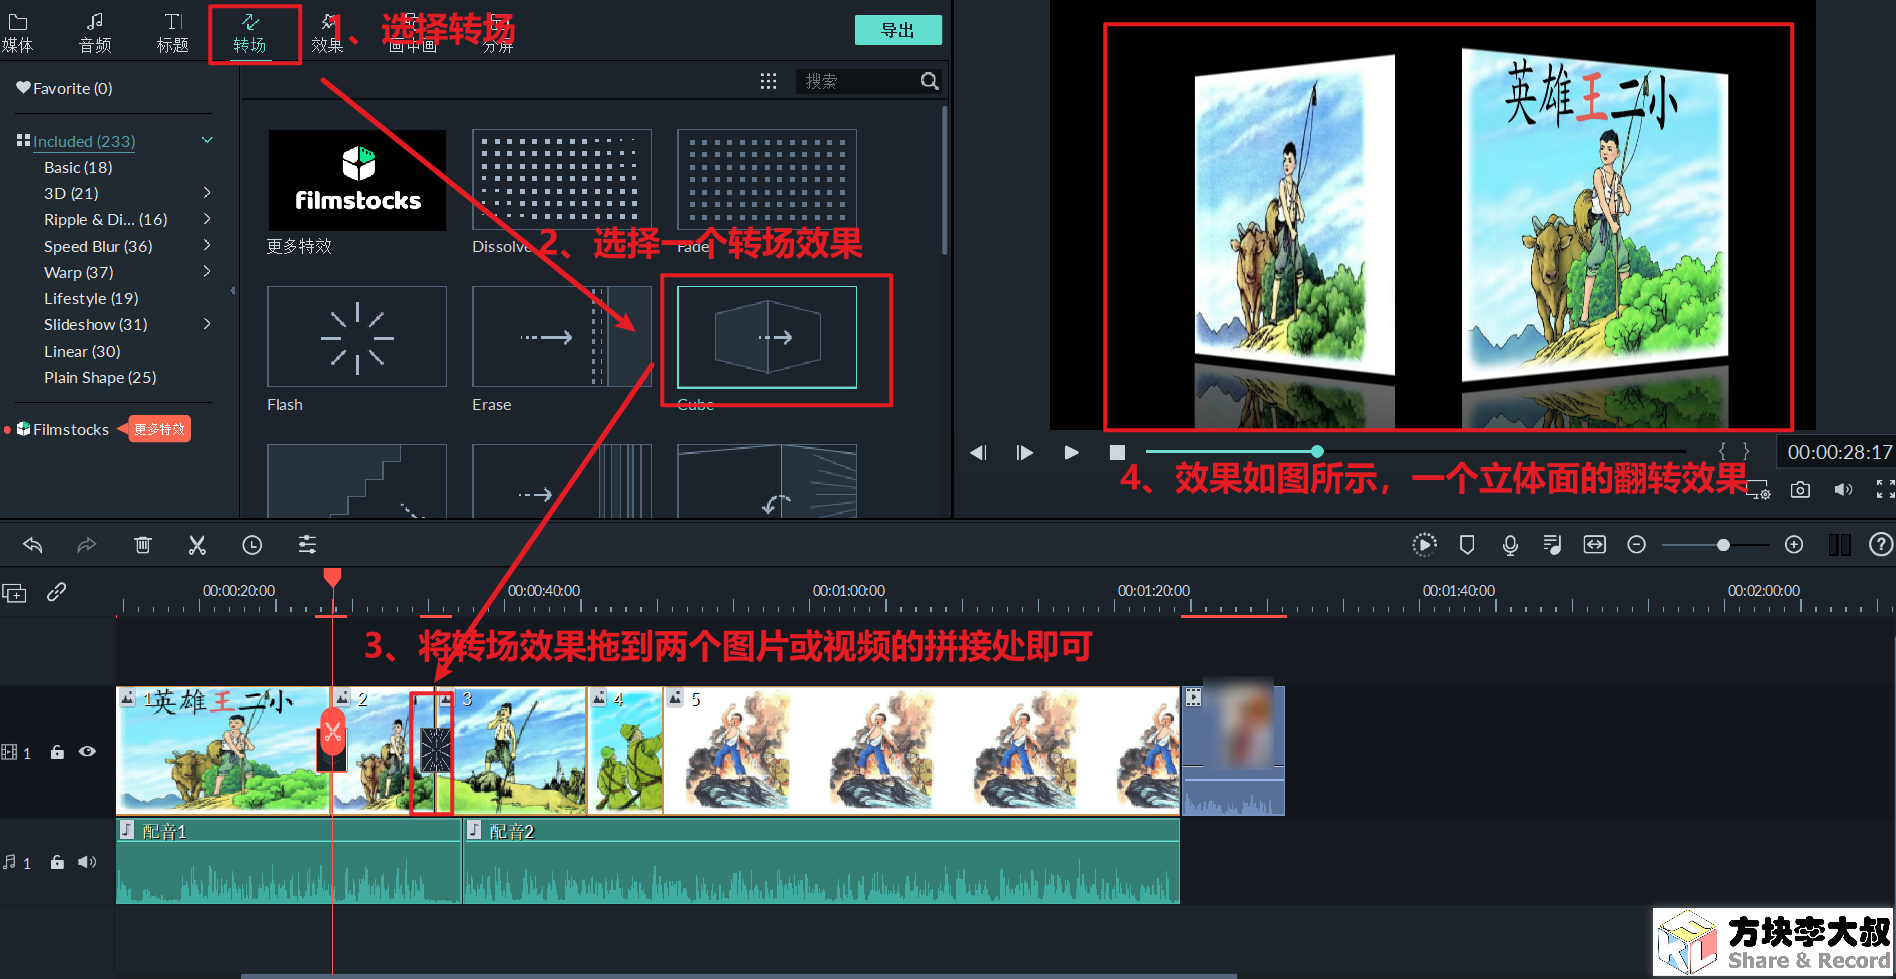Stop the preview playback

click(1117, 452)
